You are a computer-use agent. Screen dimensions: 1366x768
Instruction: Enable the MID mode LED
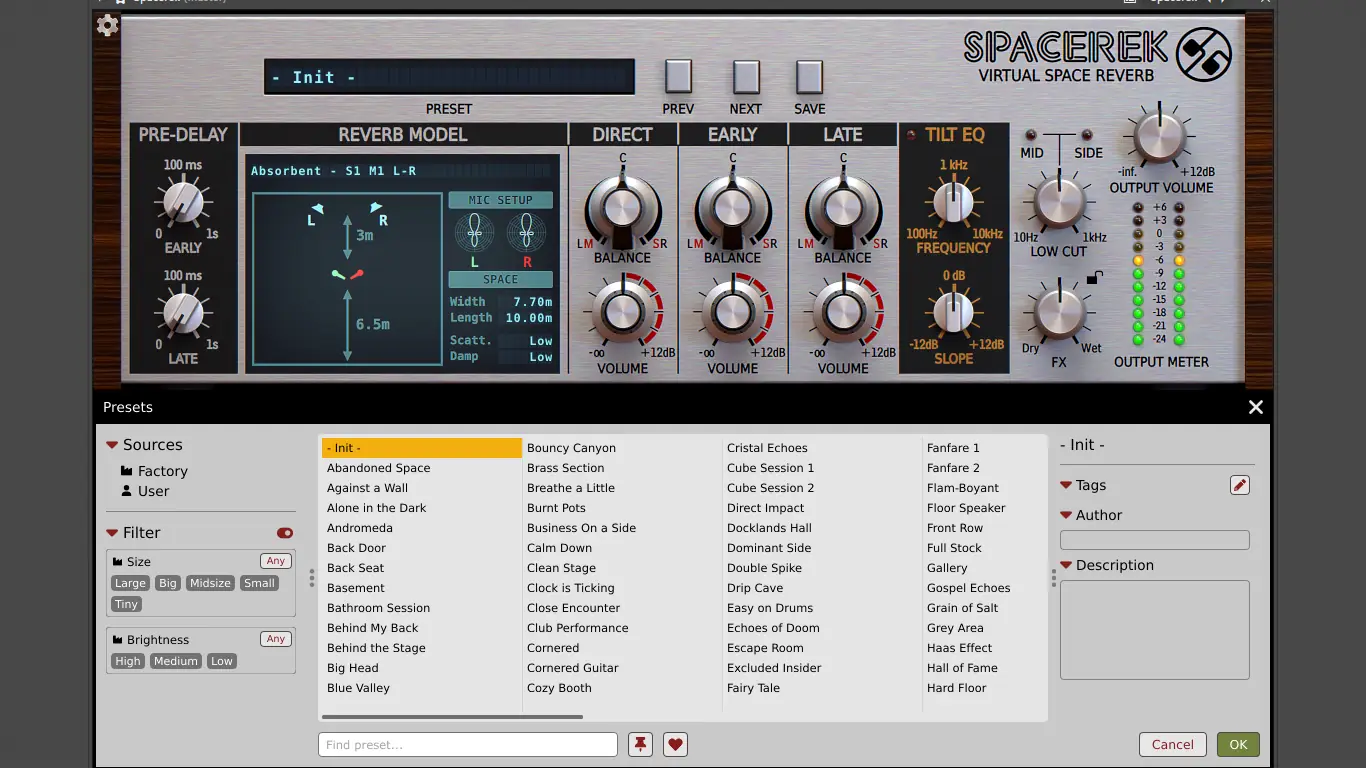(x=1032, y=135)
